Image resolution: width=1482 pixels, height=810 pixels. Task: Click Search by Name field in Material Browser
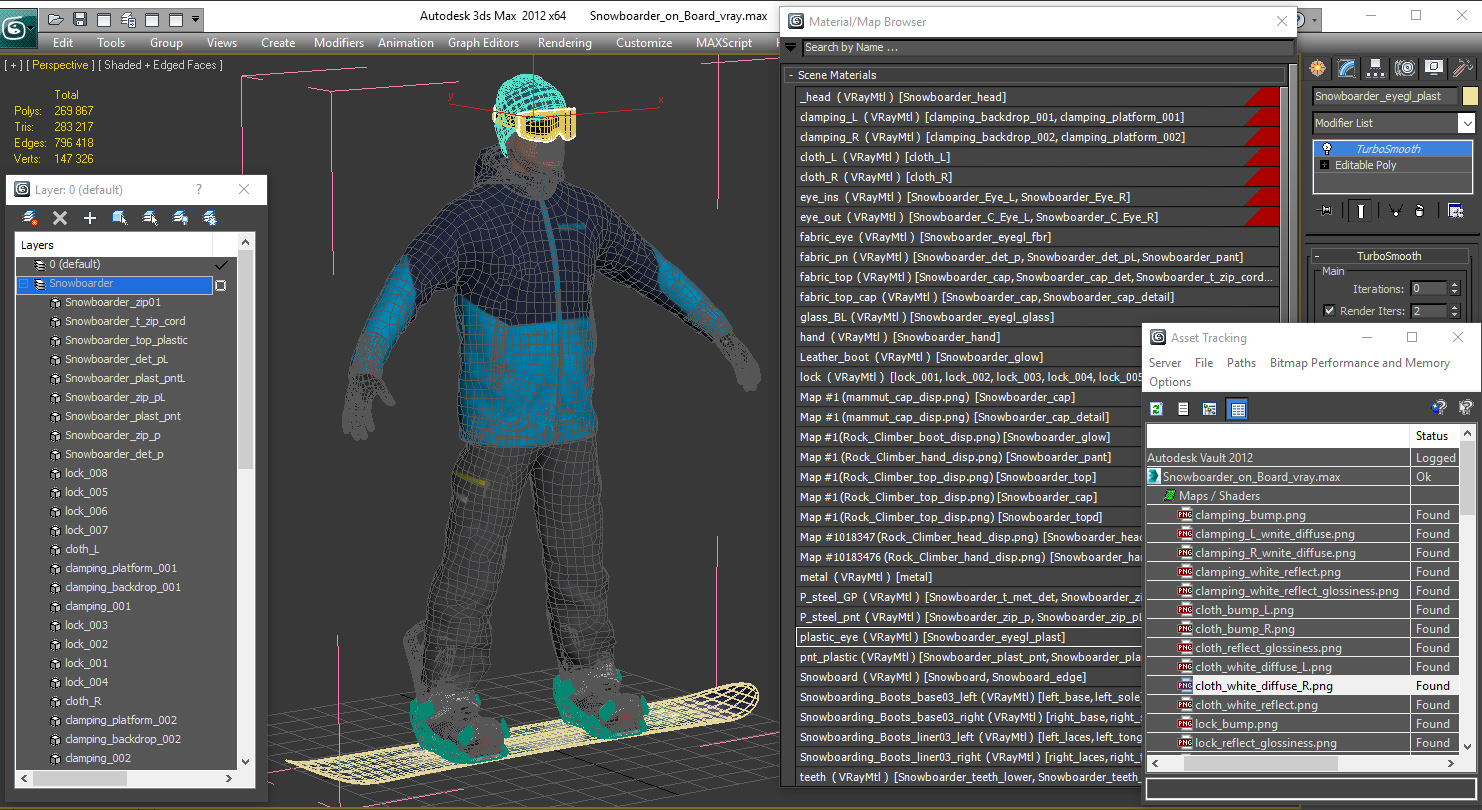[x=1048, y=47]
